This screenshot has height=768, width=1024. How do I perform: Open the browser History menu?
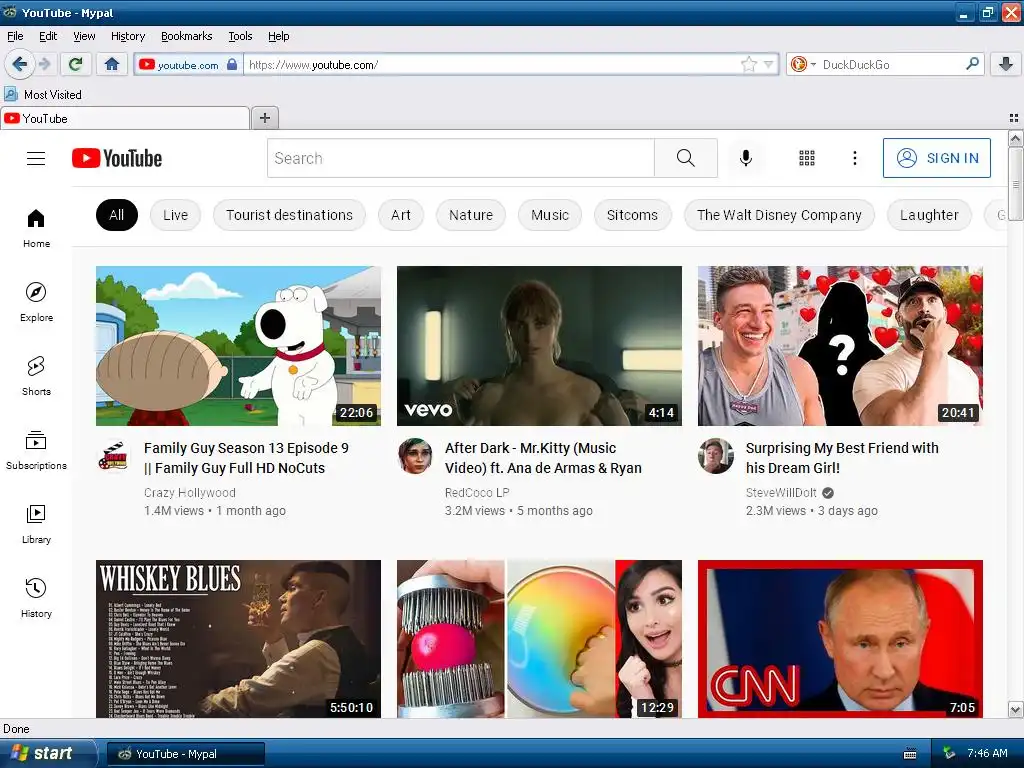[128, 36]
